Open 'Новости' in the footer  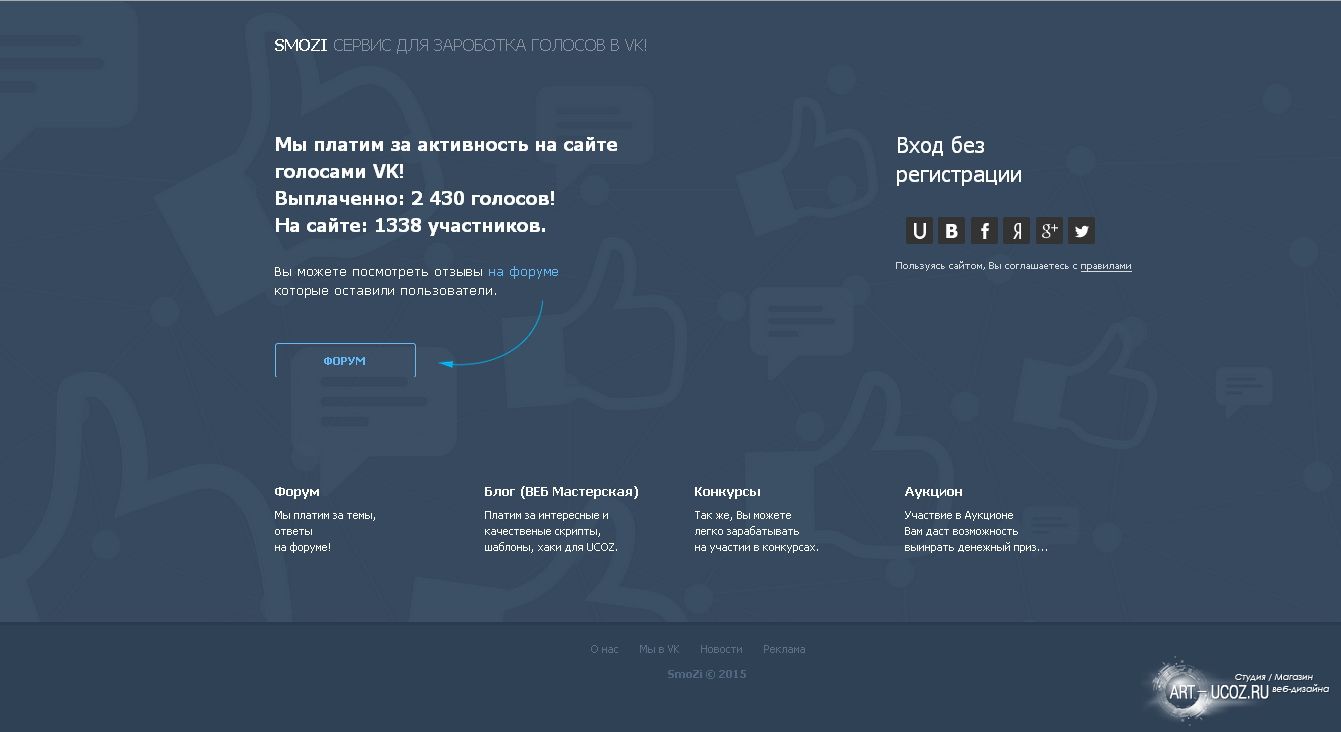click(721, 649)
